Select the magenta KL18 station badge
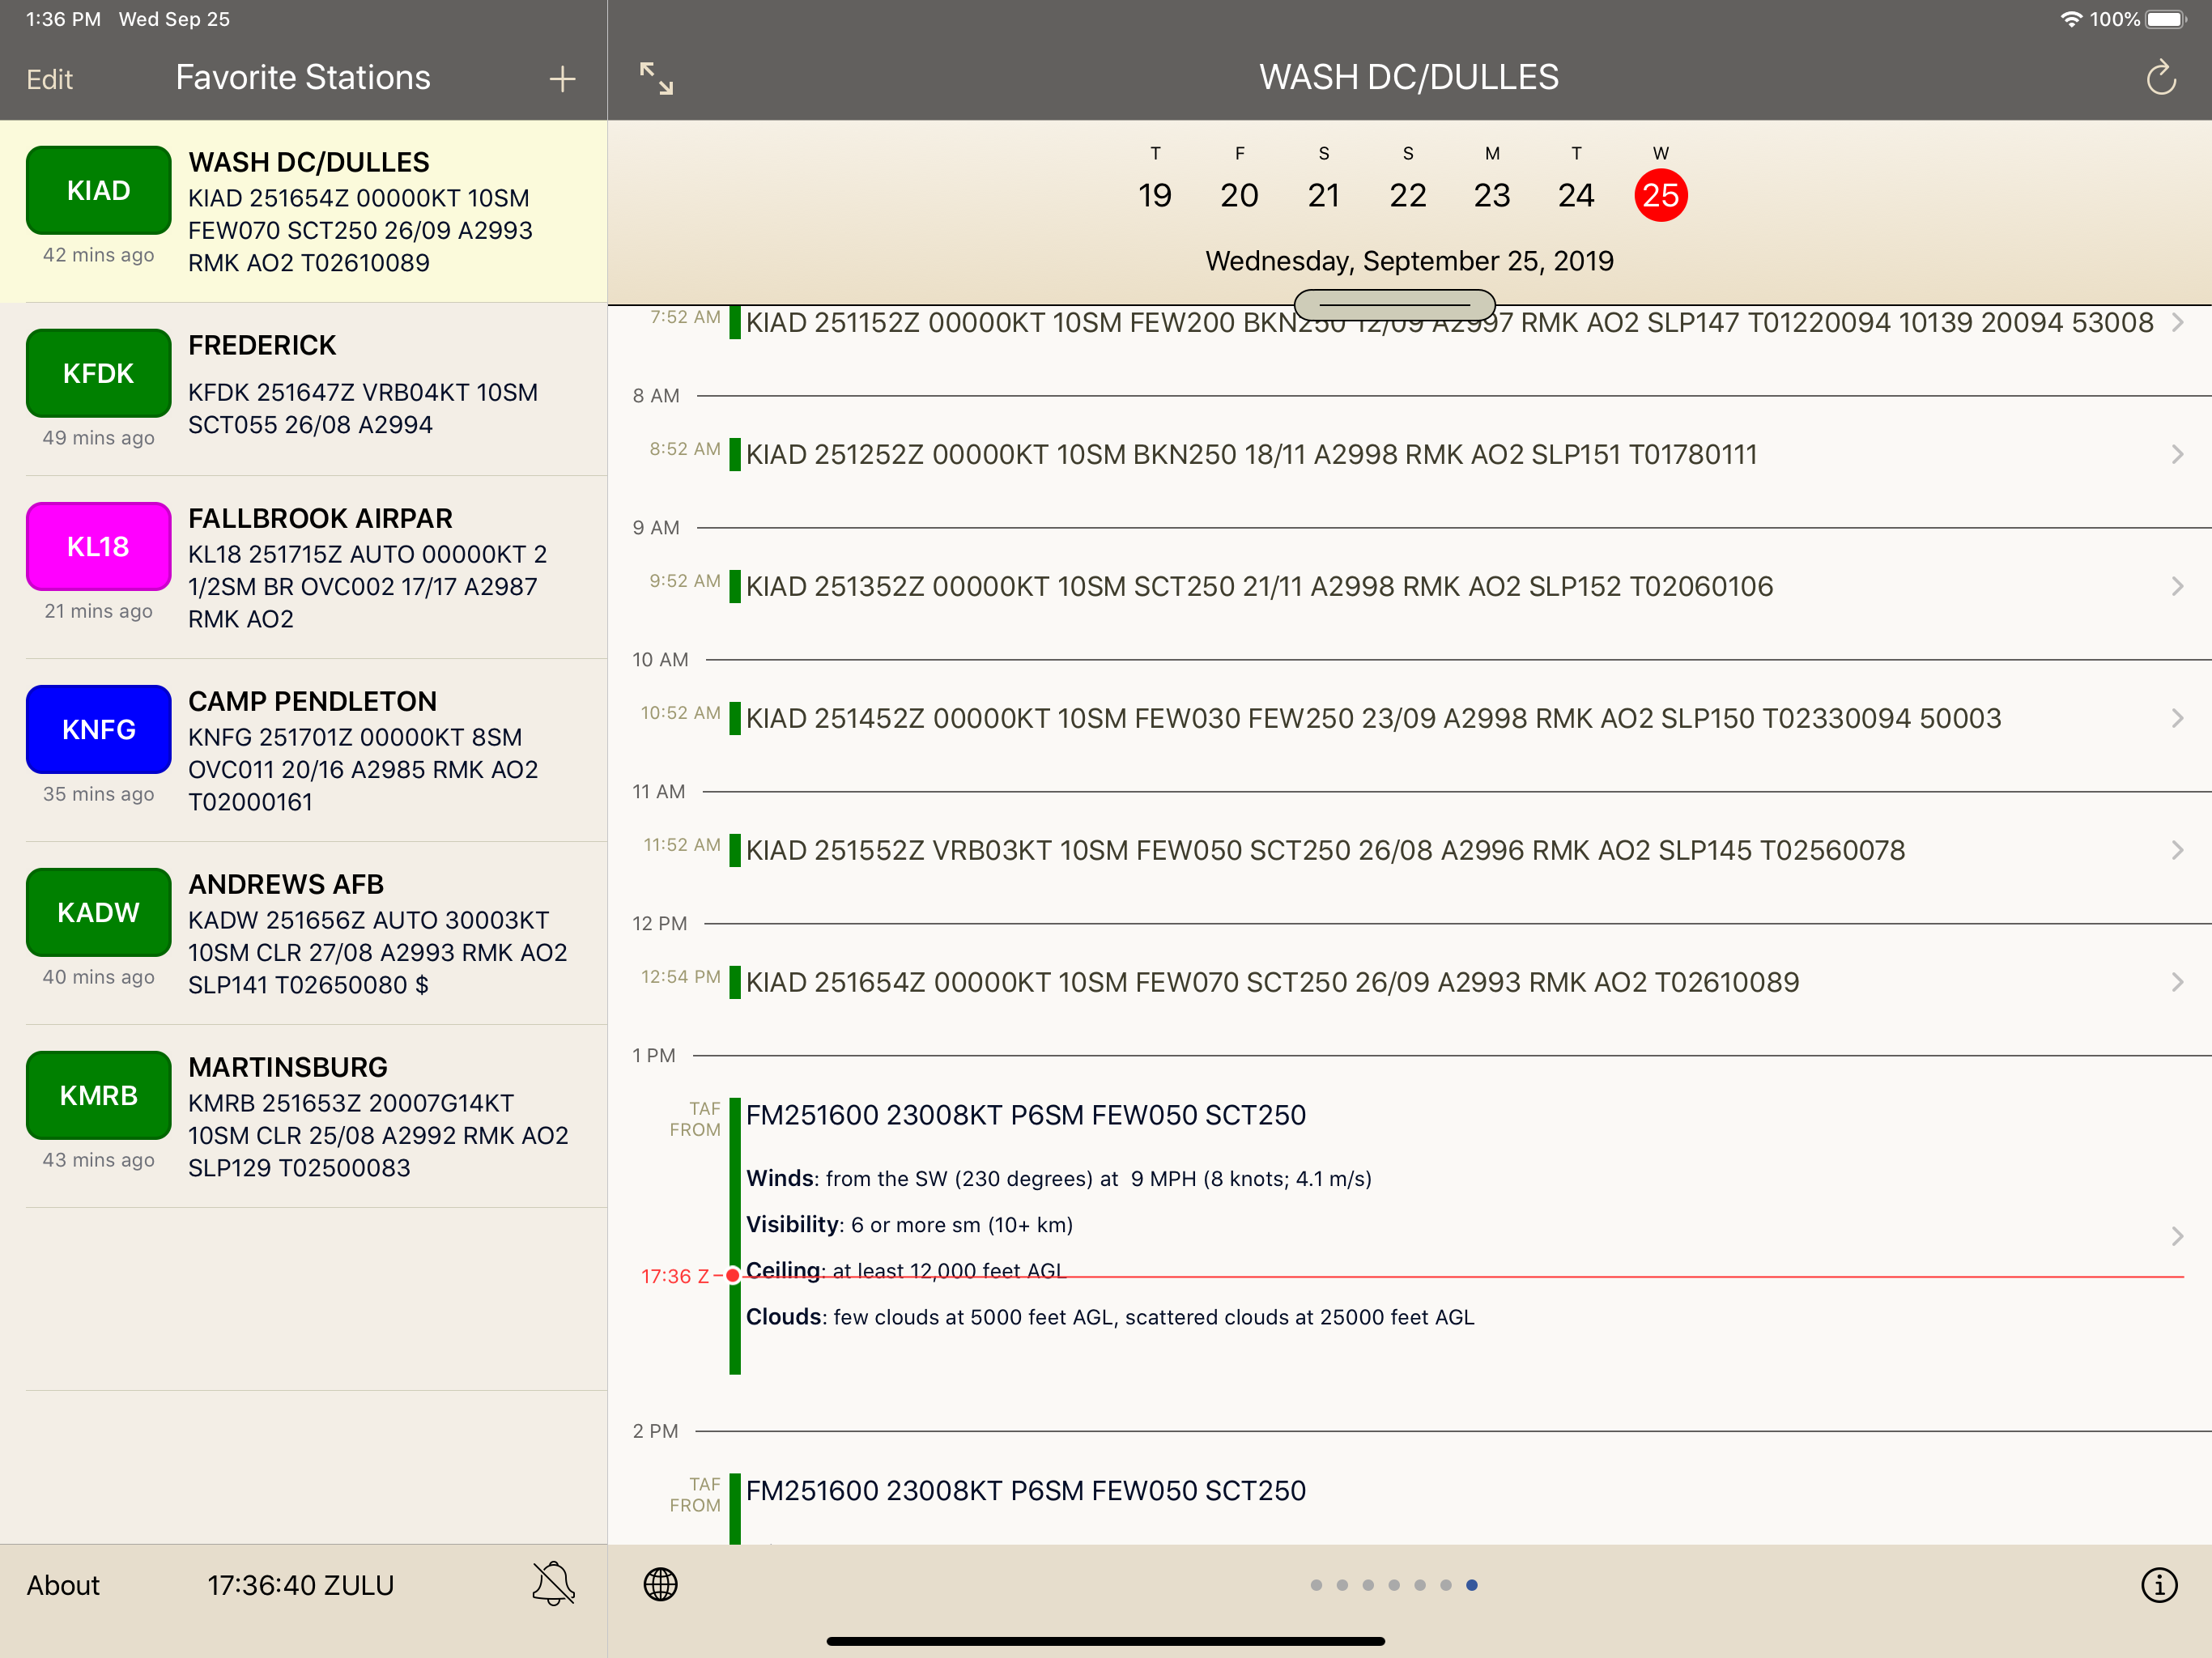 click(x=98, y=546)
